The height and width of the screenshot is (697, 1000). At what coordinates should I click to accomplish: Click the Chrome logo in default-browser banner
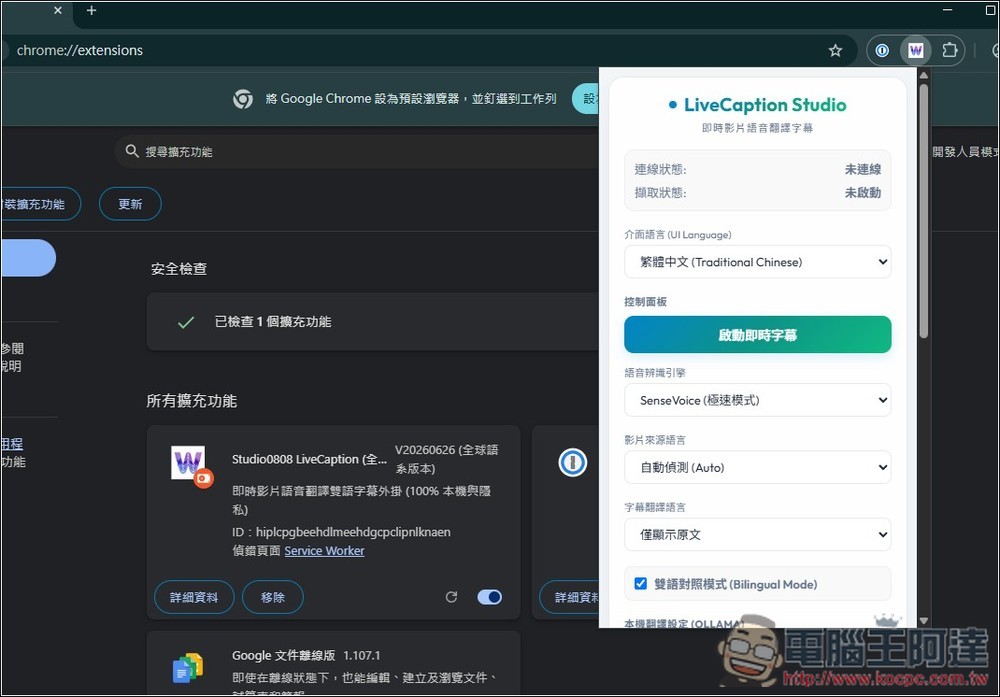click(242, 99)
